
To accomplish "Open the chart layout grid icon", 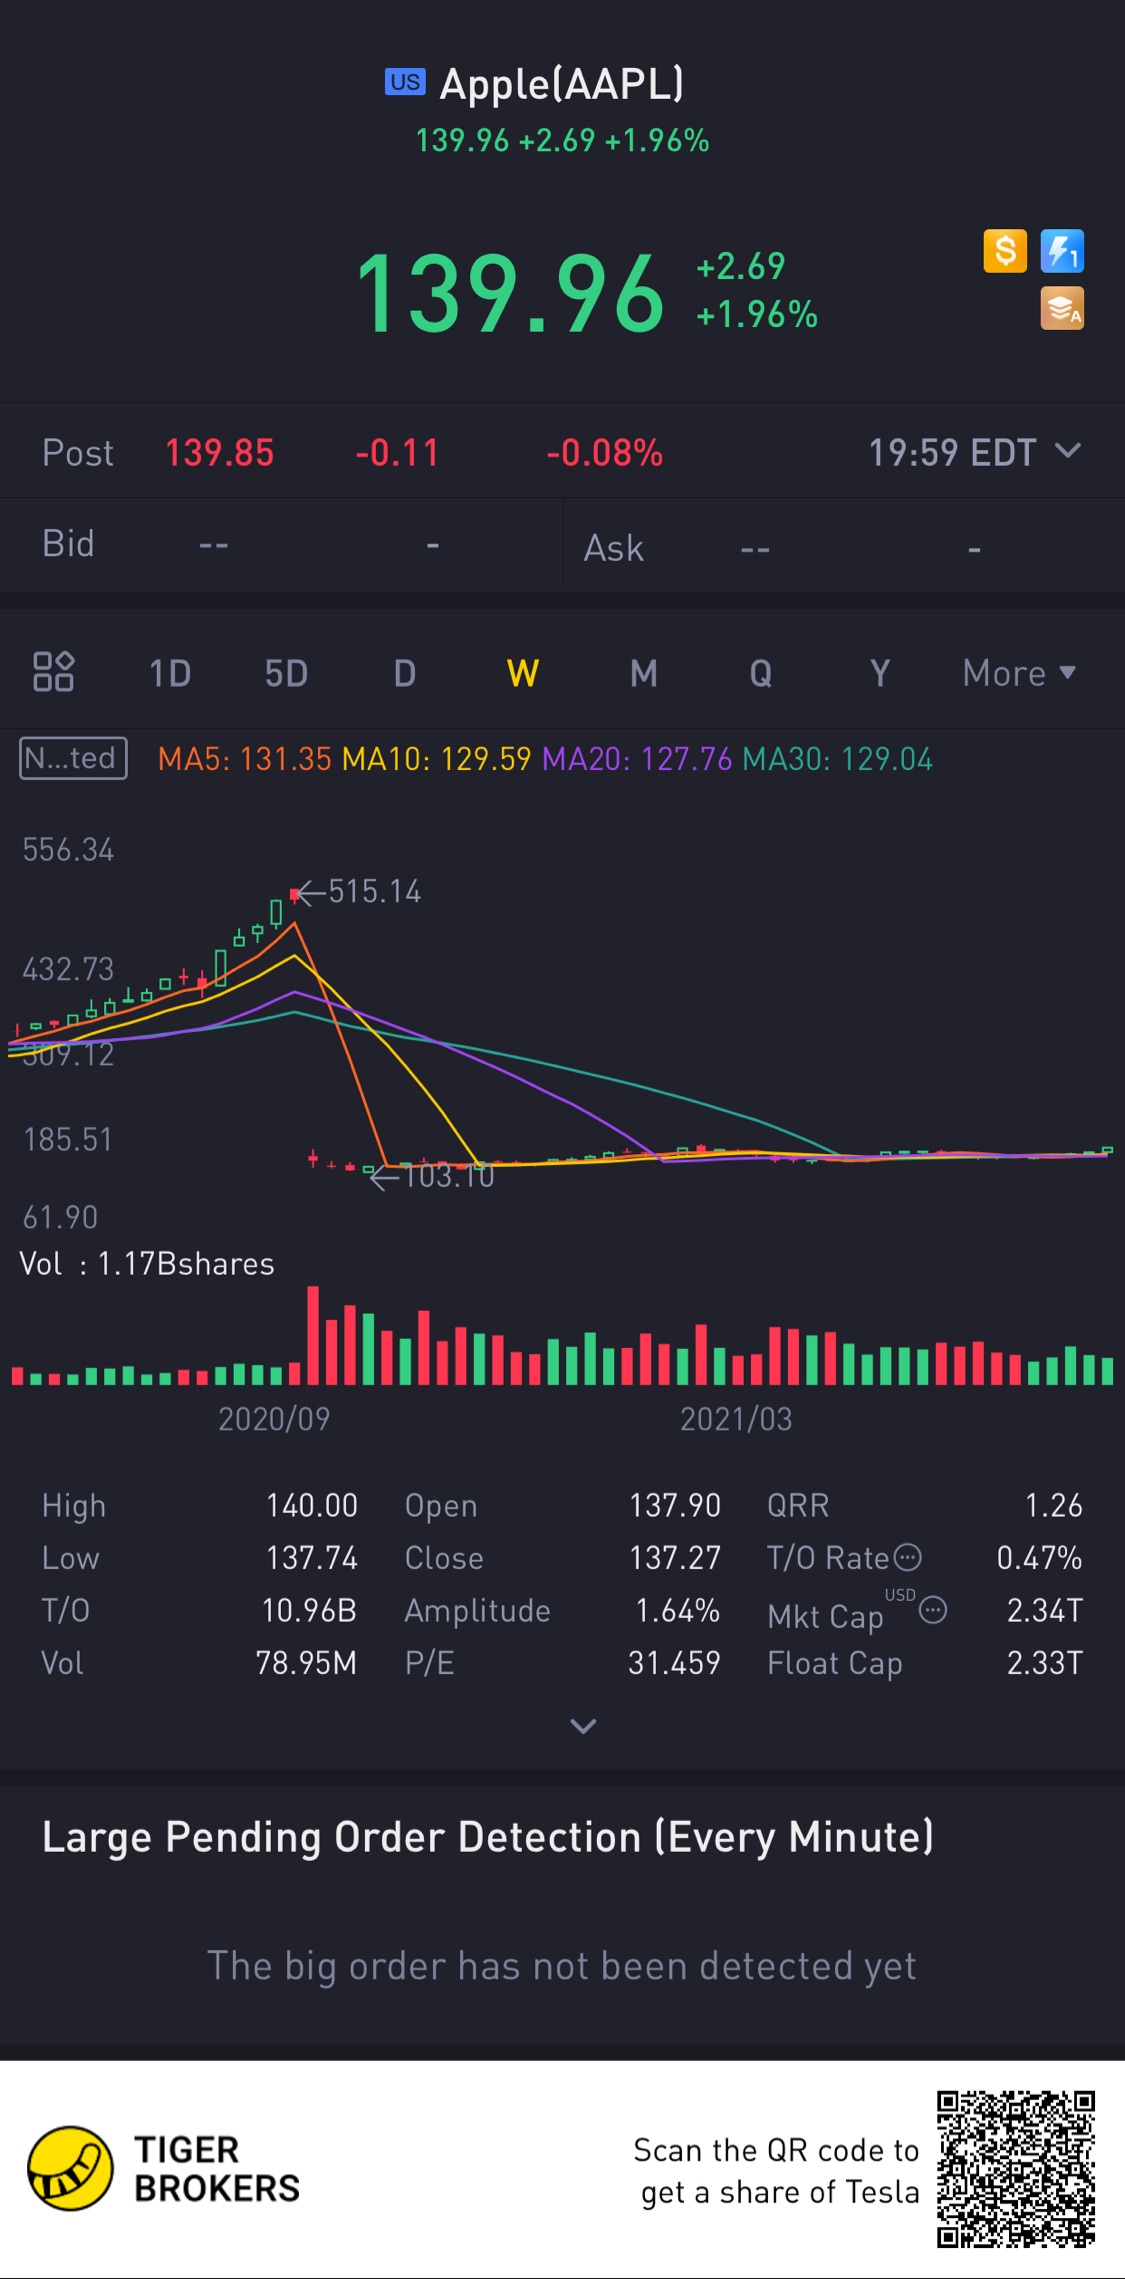I will tap(54, 672).
